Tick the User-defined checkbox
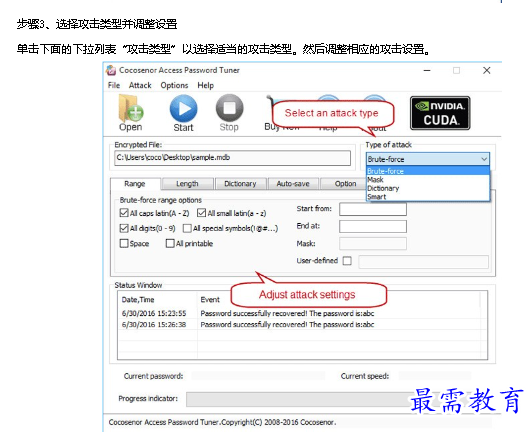Image resolution: width=532 pixels, height=432 pixels. (347, 261)
